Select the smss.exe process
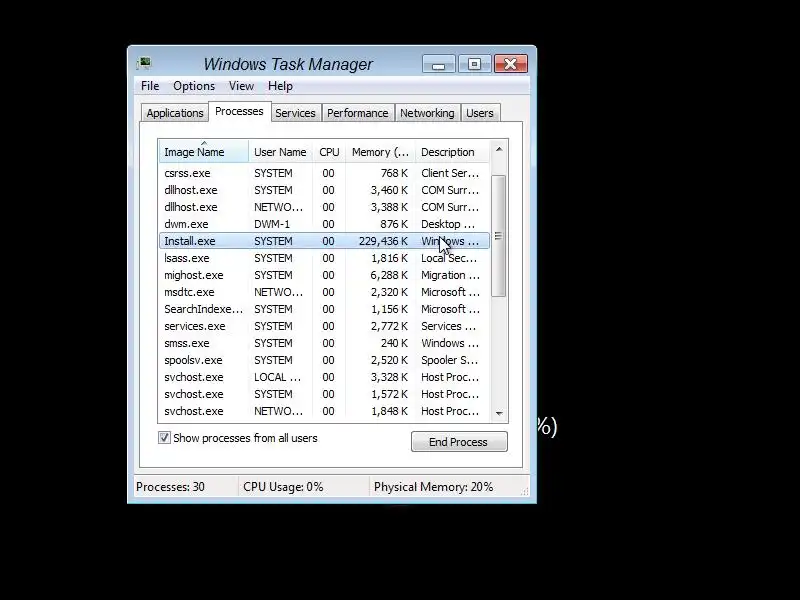The image size is (800, 600). click(324, 343)
